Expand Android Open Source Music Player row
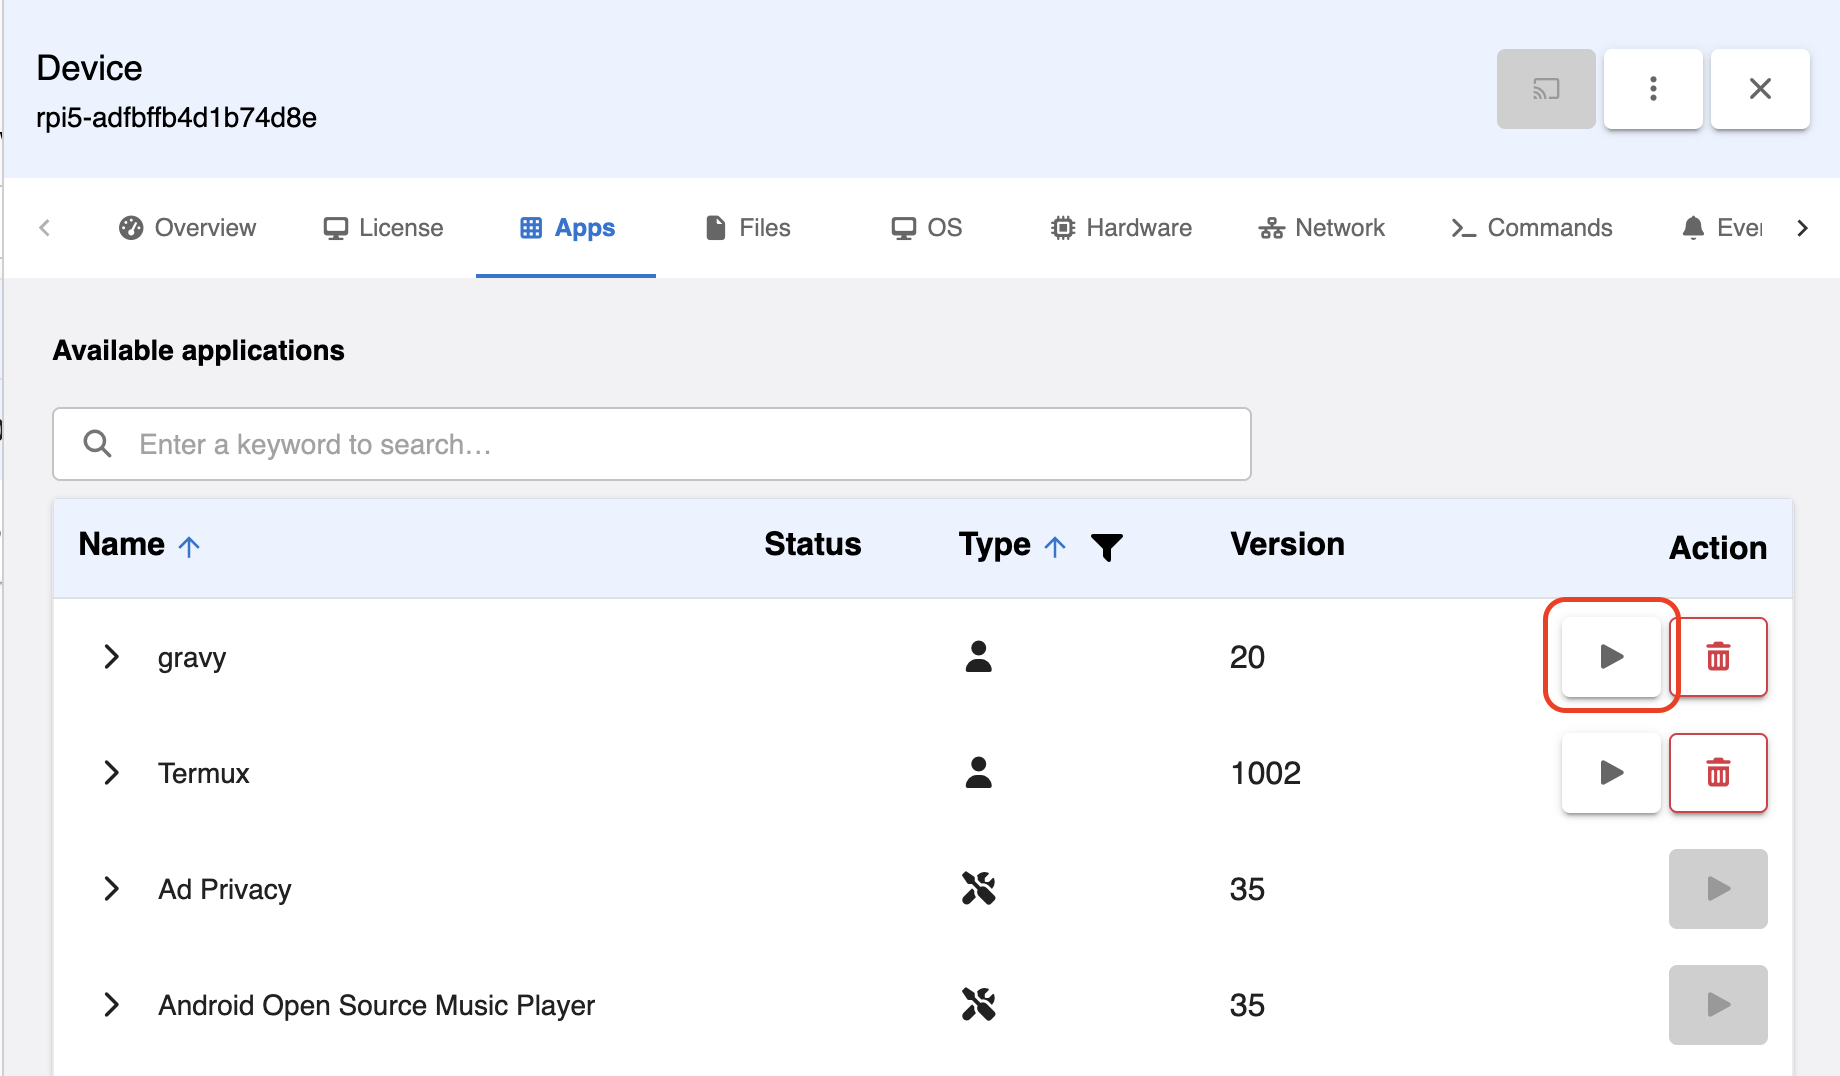The height and width of the screenshot is (1076, 1840). pos(111,1005)
